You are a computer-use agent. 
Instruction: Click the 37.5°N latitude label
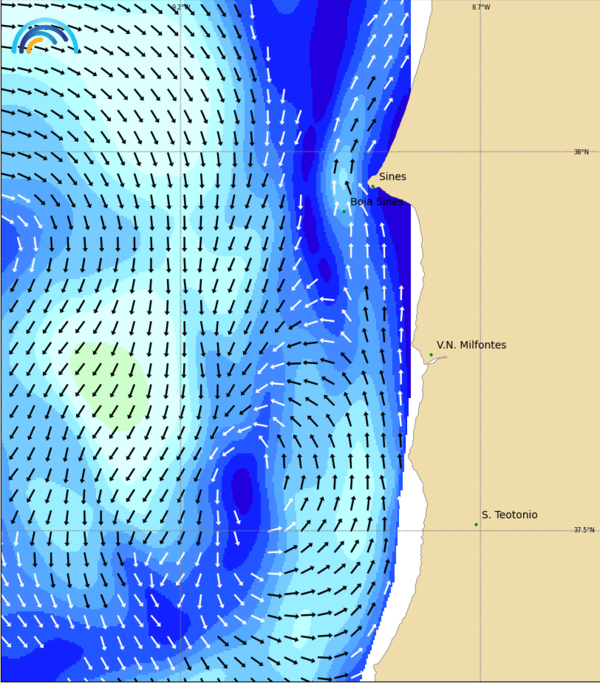point(583,530)
